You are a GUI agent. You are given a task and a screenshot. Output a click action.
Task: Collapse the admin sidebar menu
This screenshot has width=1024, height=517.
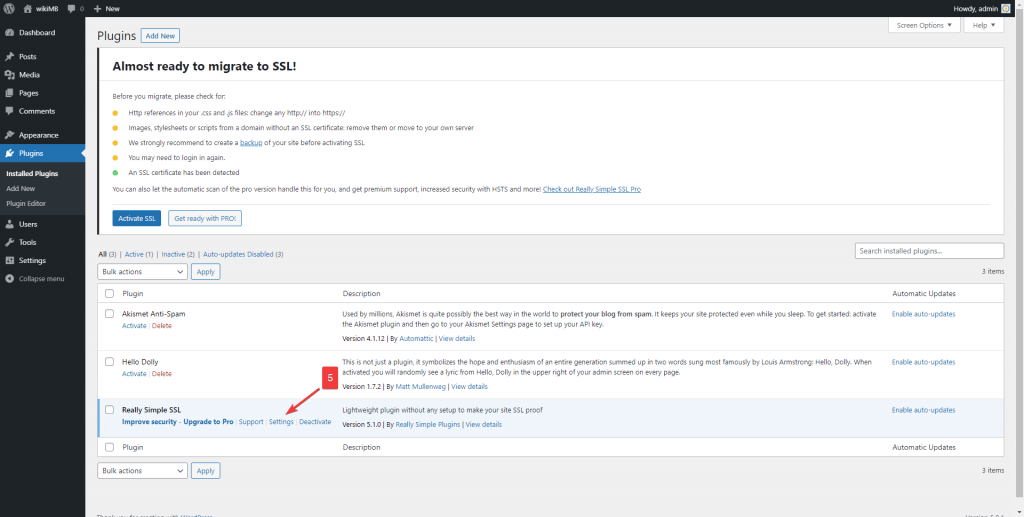click(x=41, y=278)
